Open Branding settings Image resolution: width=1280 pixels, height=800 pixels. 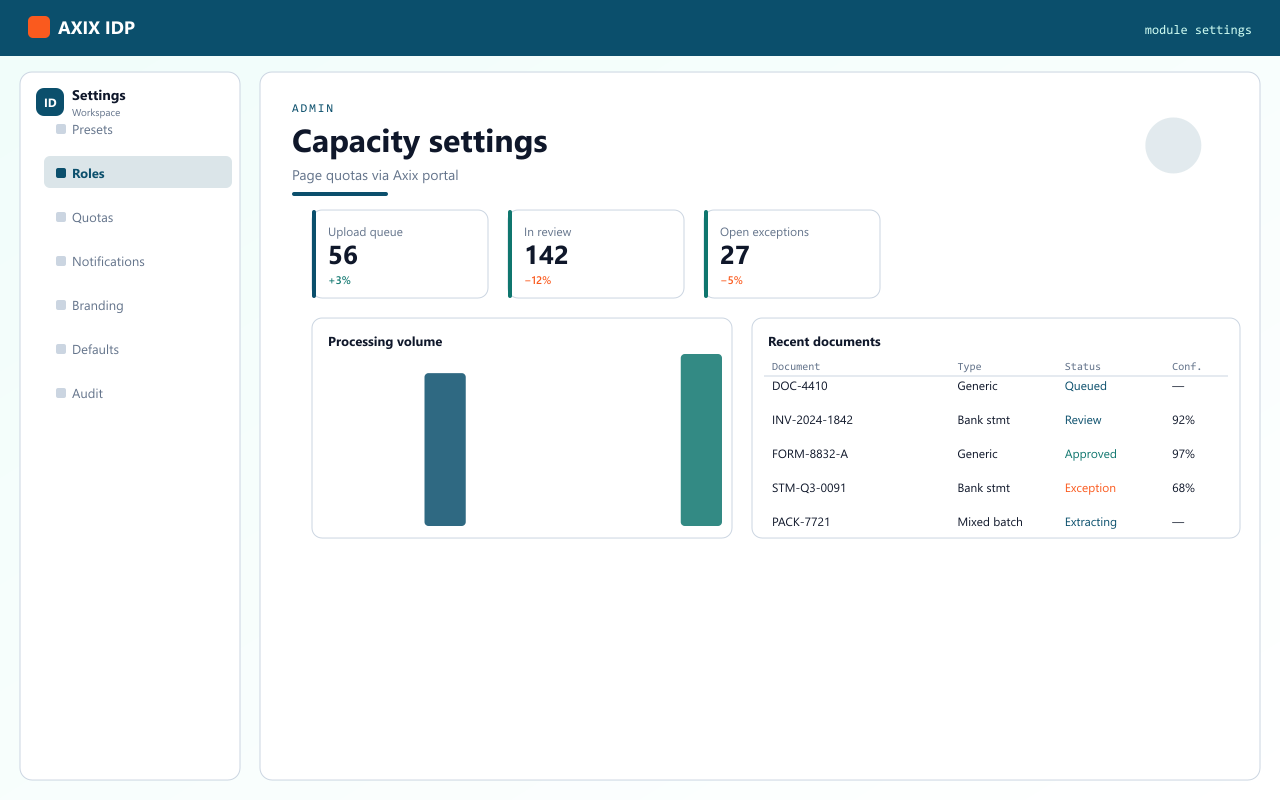(x=138, y=305)
